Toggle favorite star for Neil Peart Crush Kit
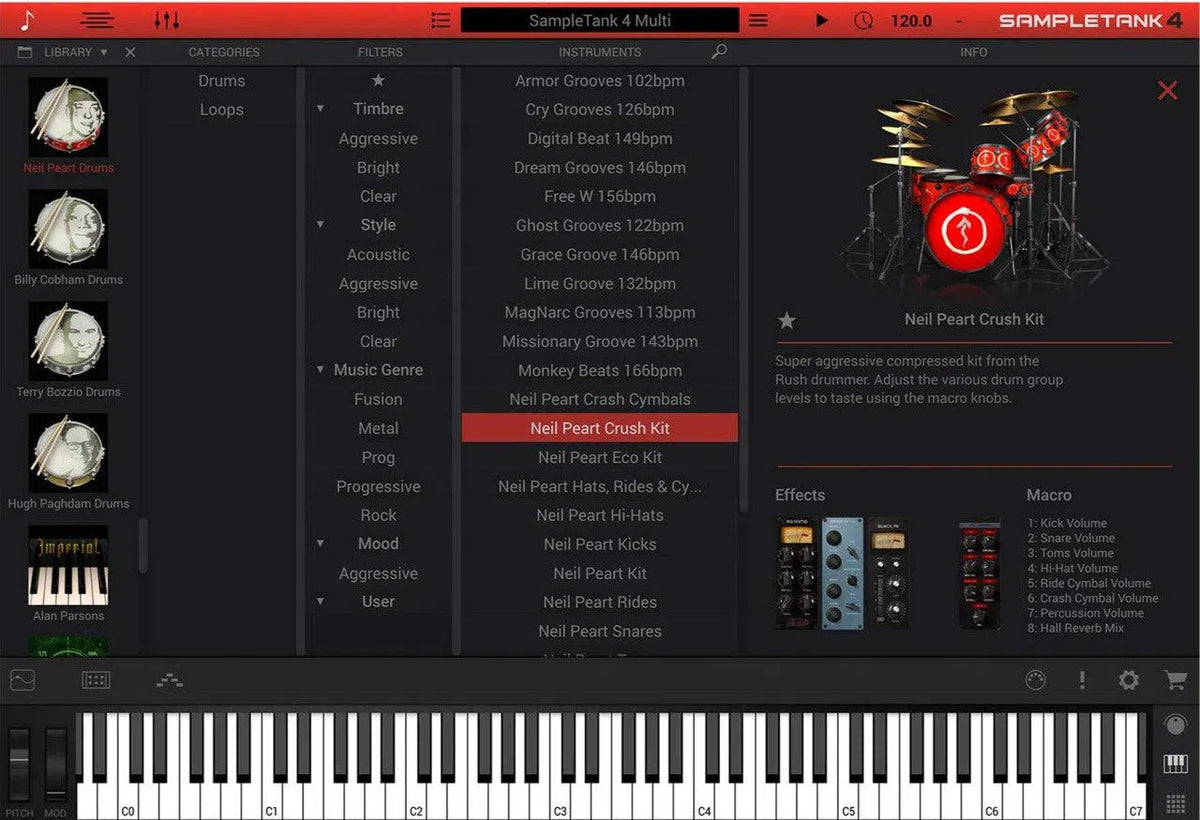The width and height of the screenshot is (1200, 820). click(786, 321)
